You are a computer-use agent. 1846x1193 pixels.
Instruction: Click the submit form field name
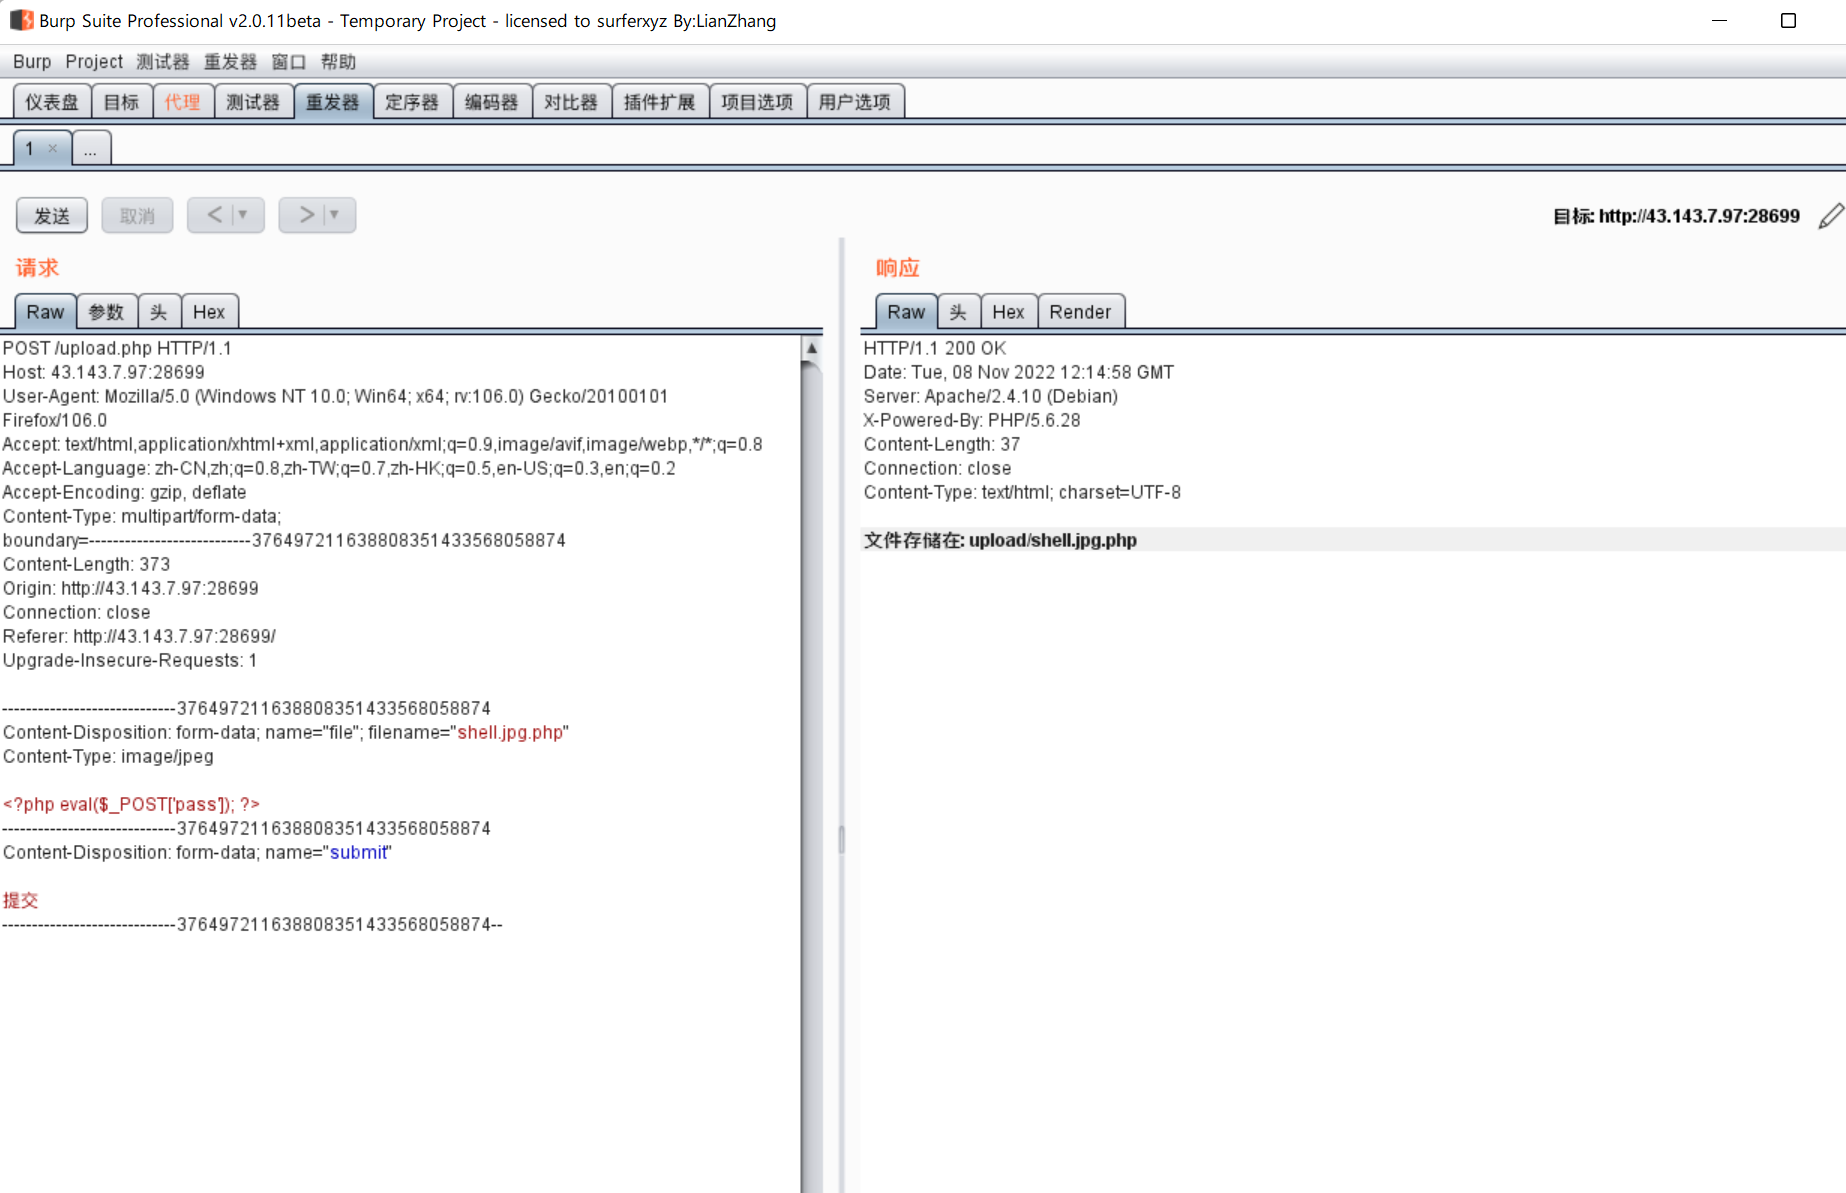[358, 853]
